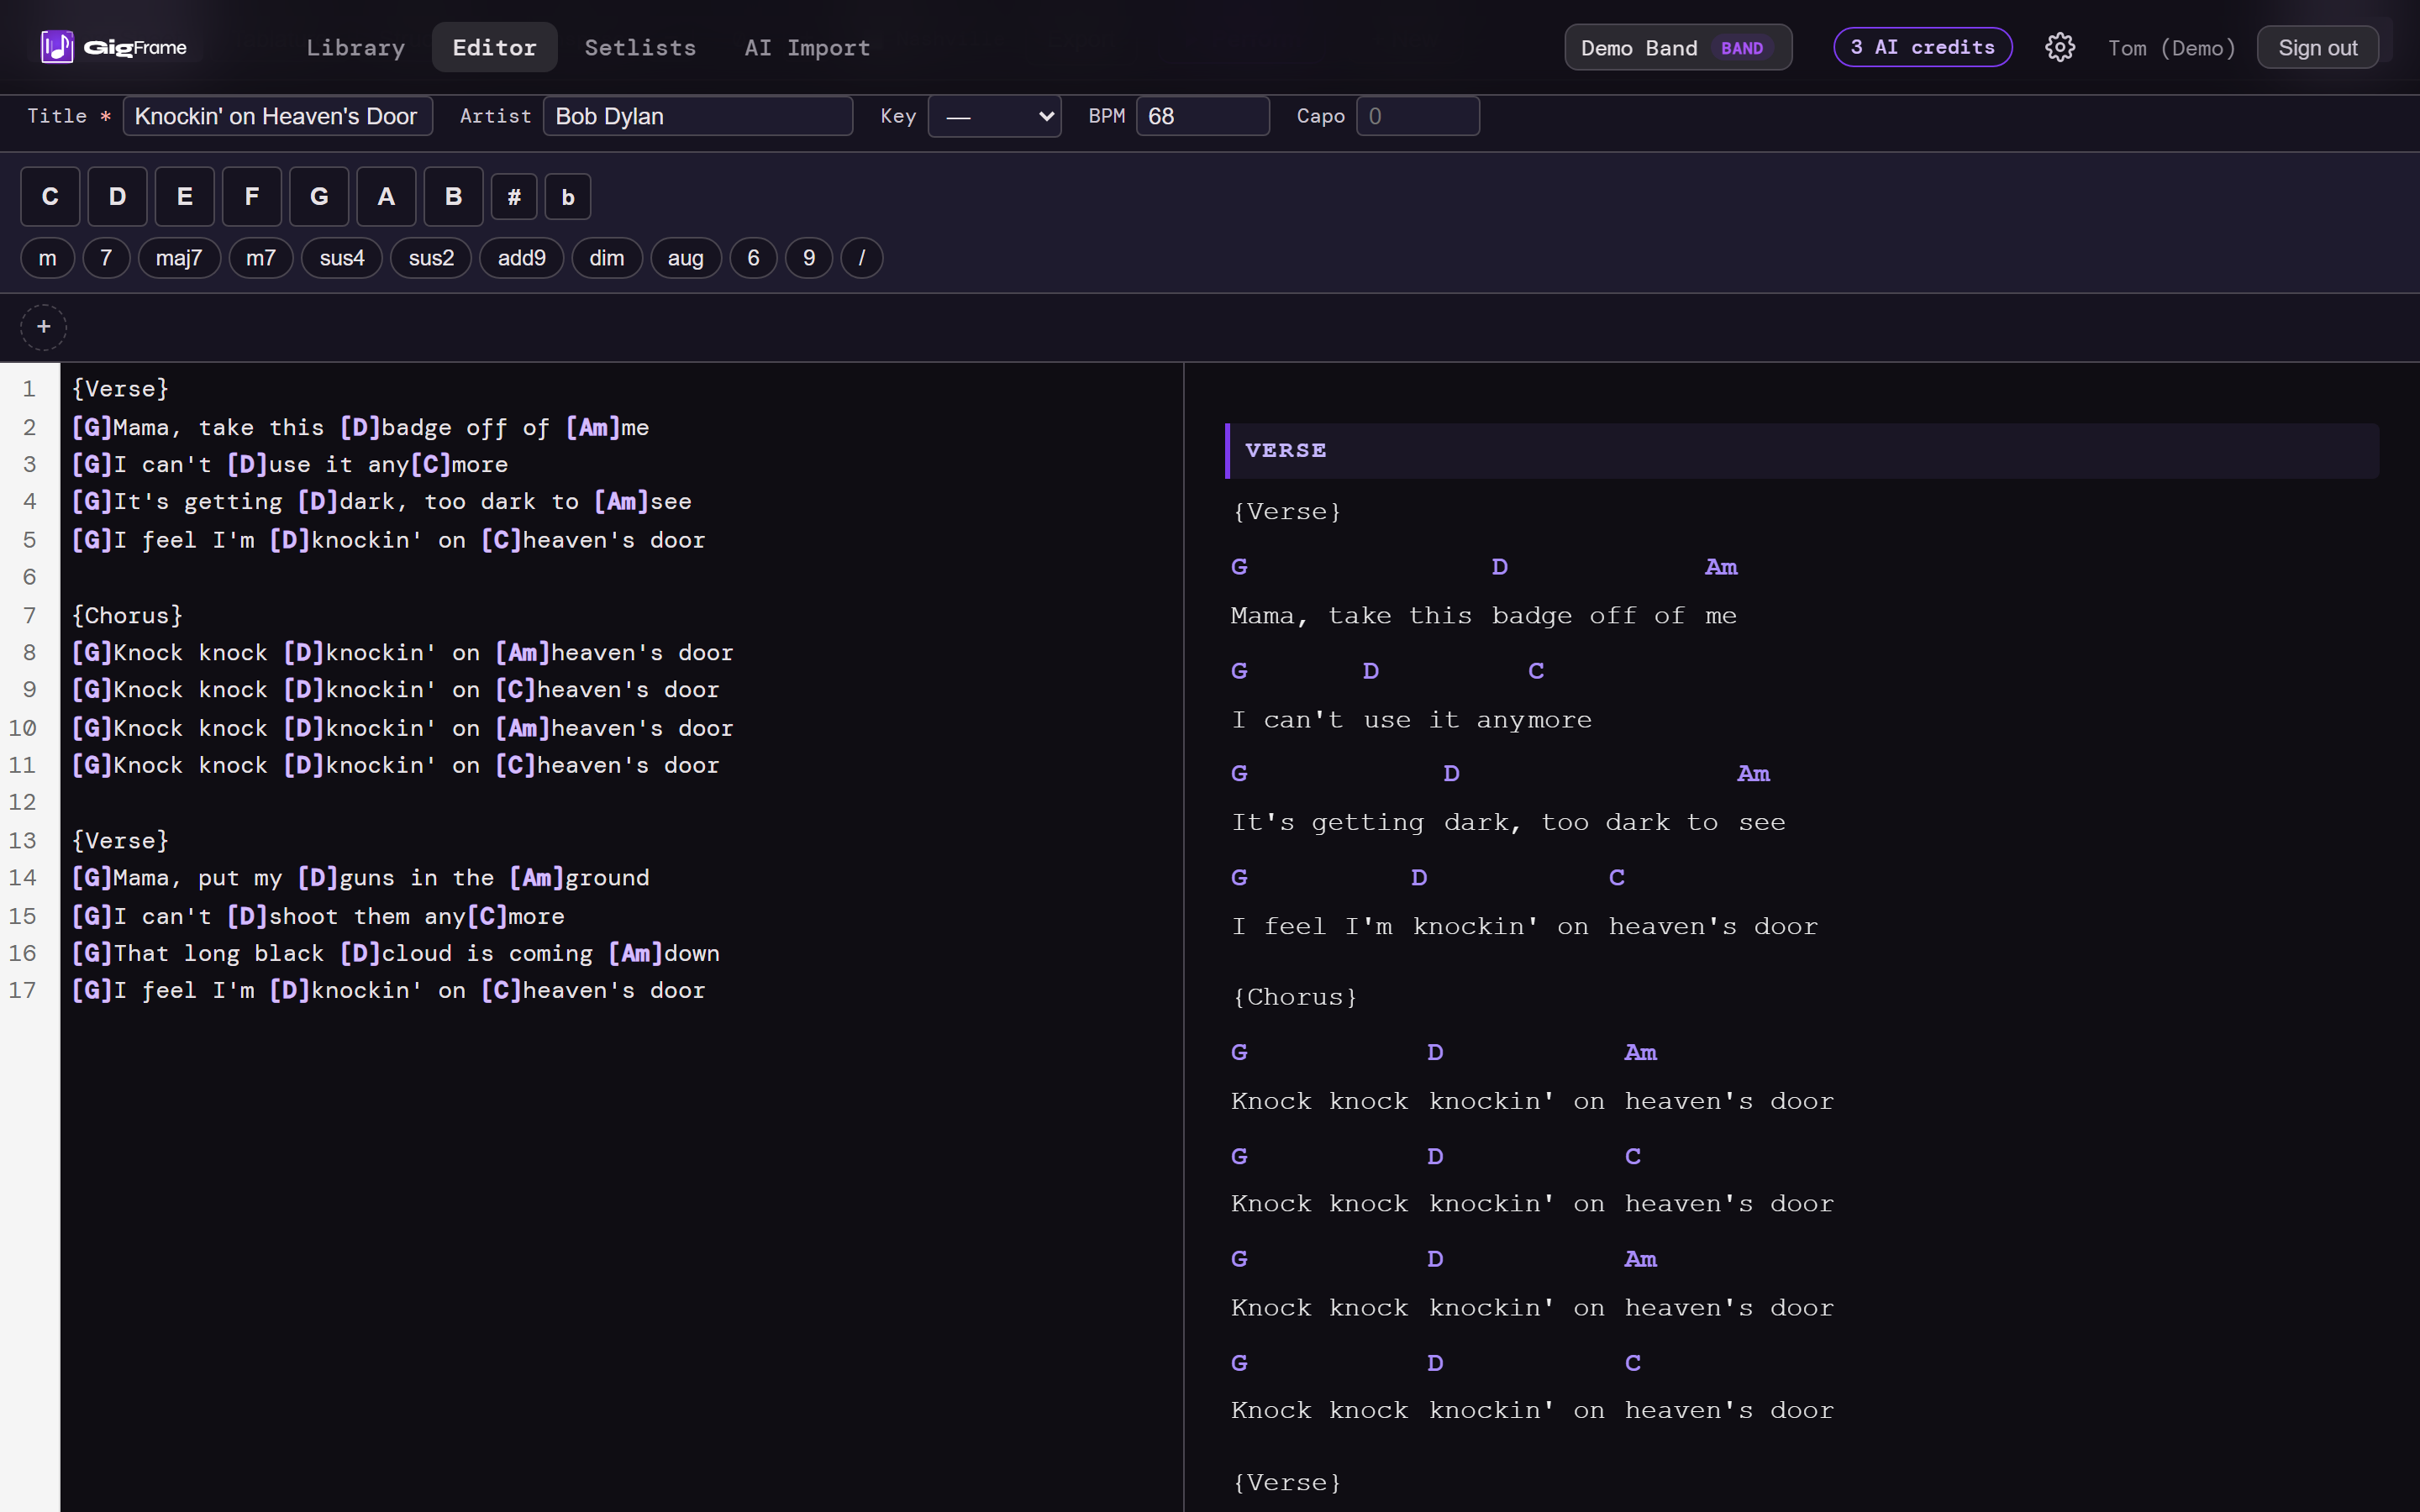
Task: Toggle the add9 chord modifier
Action: click(520, 258)
